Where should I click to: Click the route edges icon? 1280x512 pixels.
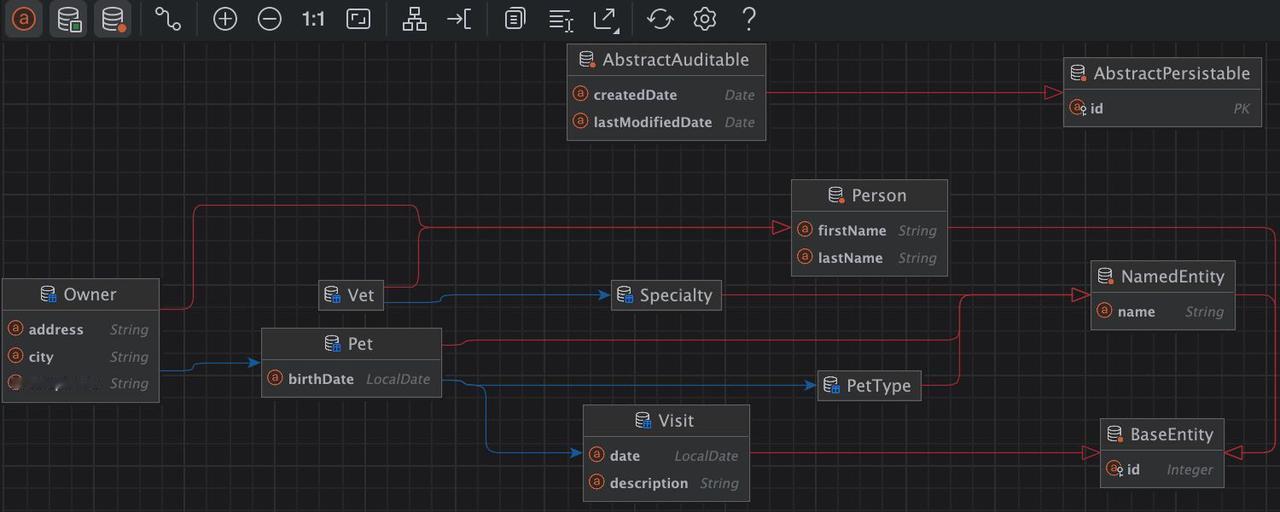click(x=459, y=19)
